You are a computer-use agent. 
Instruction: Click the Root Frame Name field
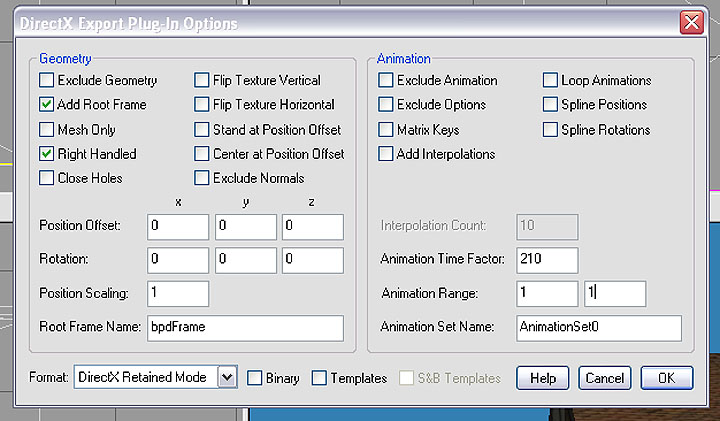(245, 328)
